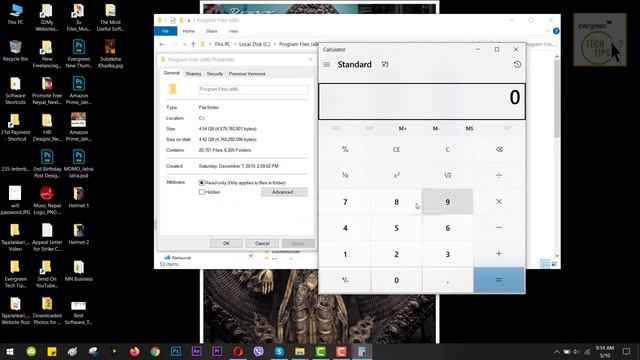640x360 pixels.
Task: Show hidden system tray icons
Action: point(557,351)
